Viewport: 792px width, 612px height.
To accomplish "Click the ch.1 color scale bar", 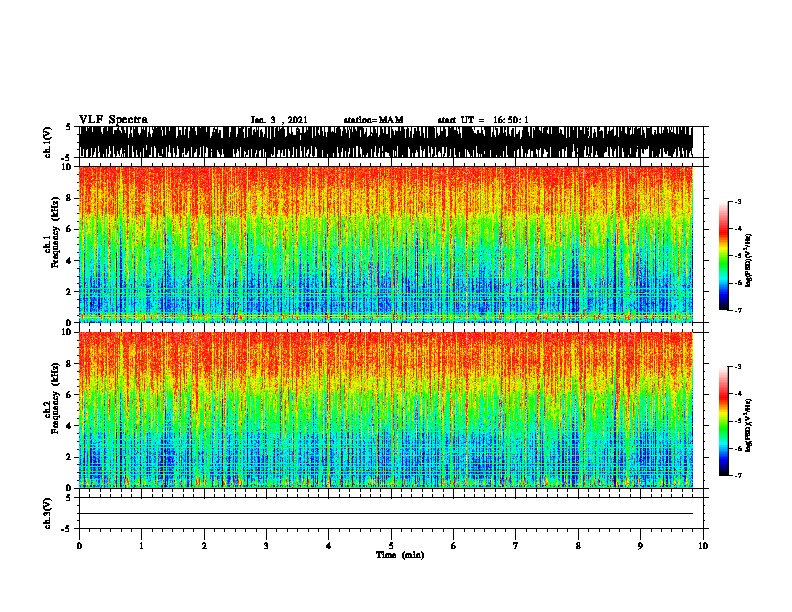I will point(724,256).
